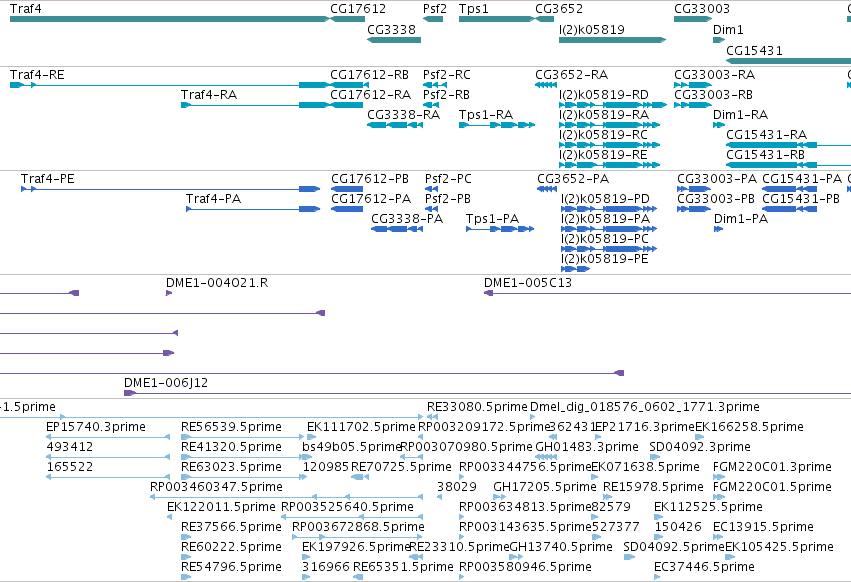Select protein l(2)k05819-PE
Image resolution: width=851 pixels, height=582 pixels.
click(575, 269)
